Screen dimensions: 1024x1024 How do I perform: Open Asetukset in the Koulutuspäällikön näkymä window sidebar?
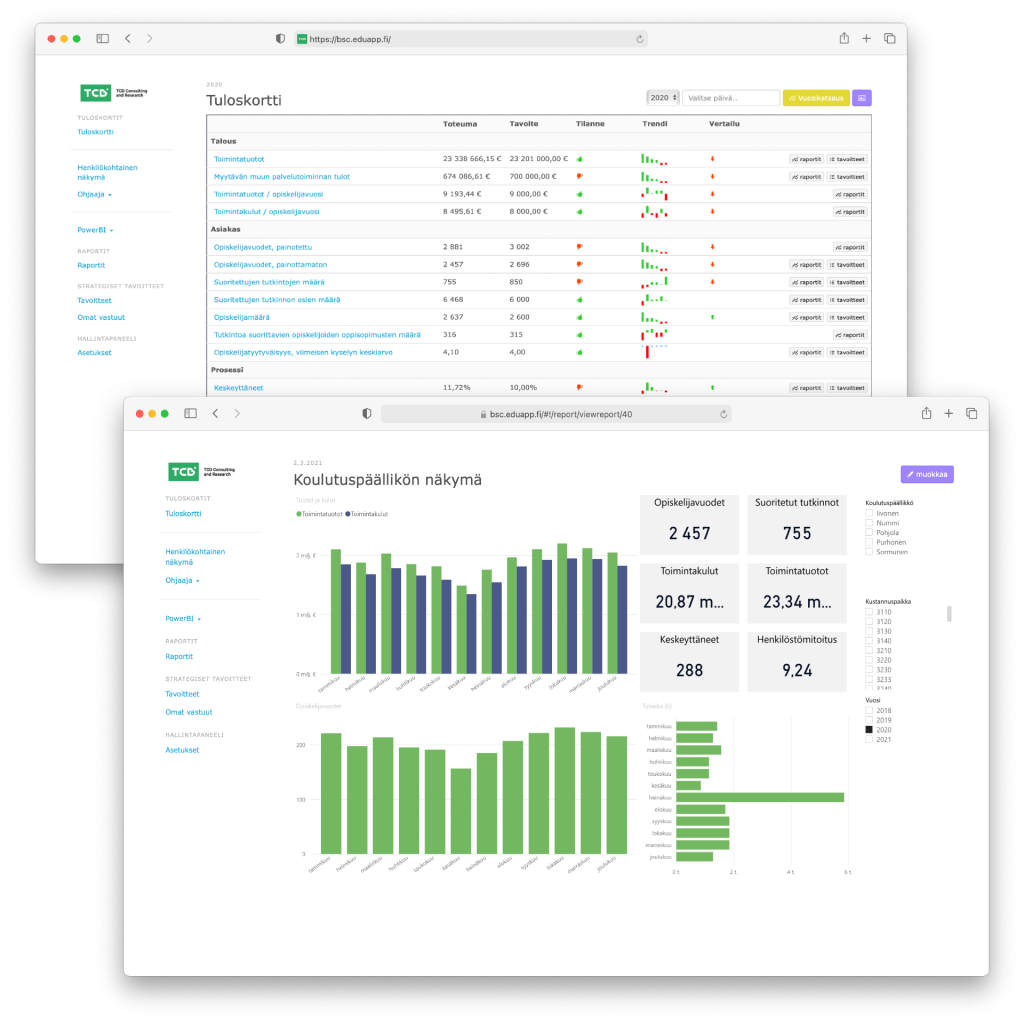[182, 750]
